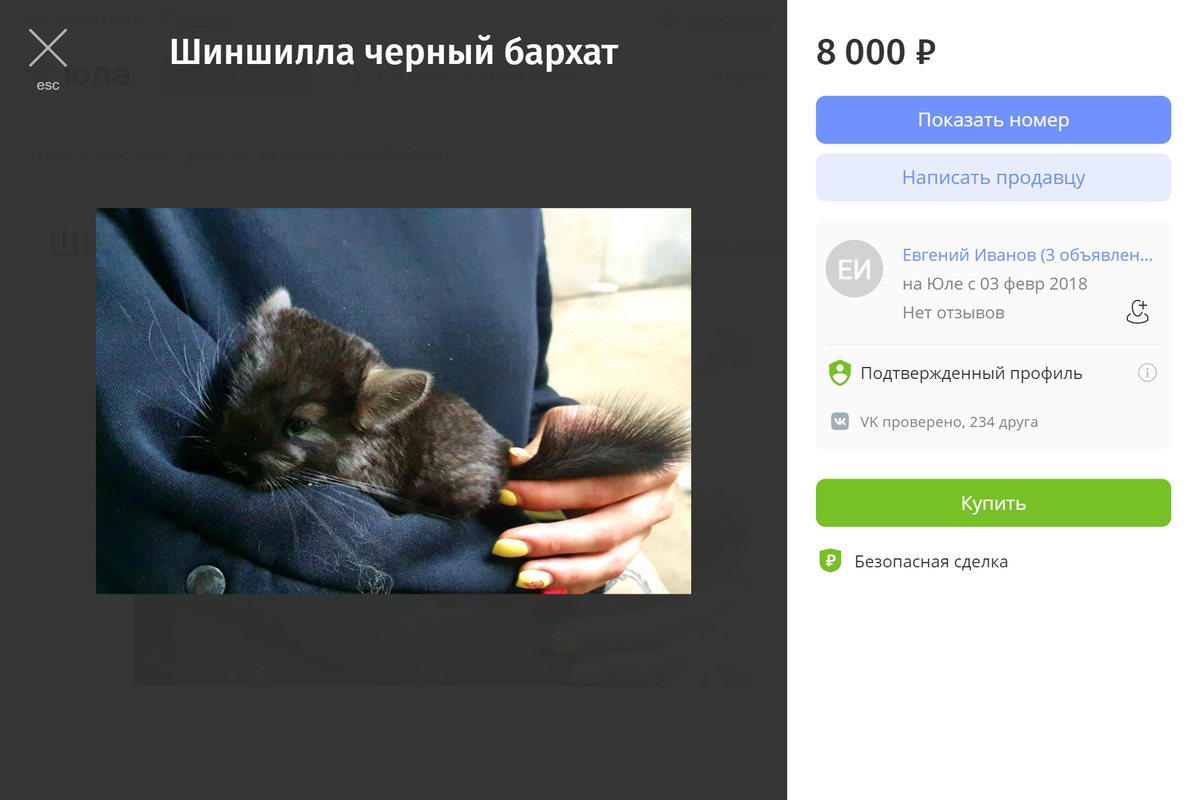Click the Нет отзывов text
Viewport: 1200px width, 800px height.
tap(953, 313)
